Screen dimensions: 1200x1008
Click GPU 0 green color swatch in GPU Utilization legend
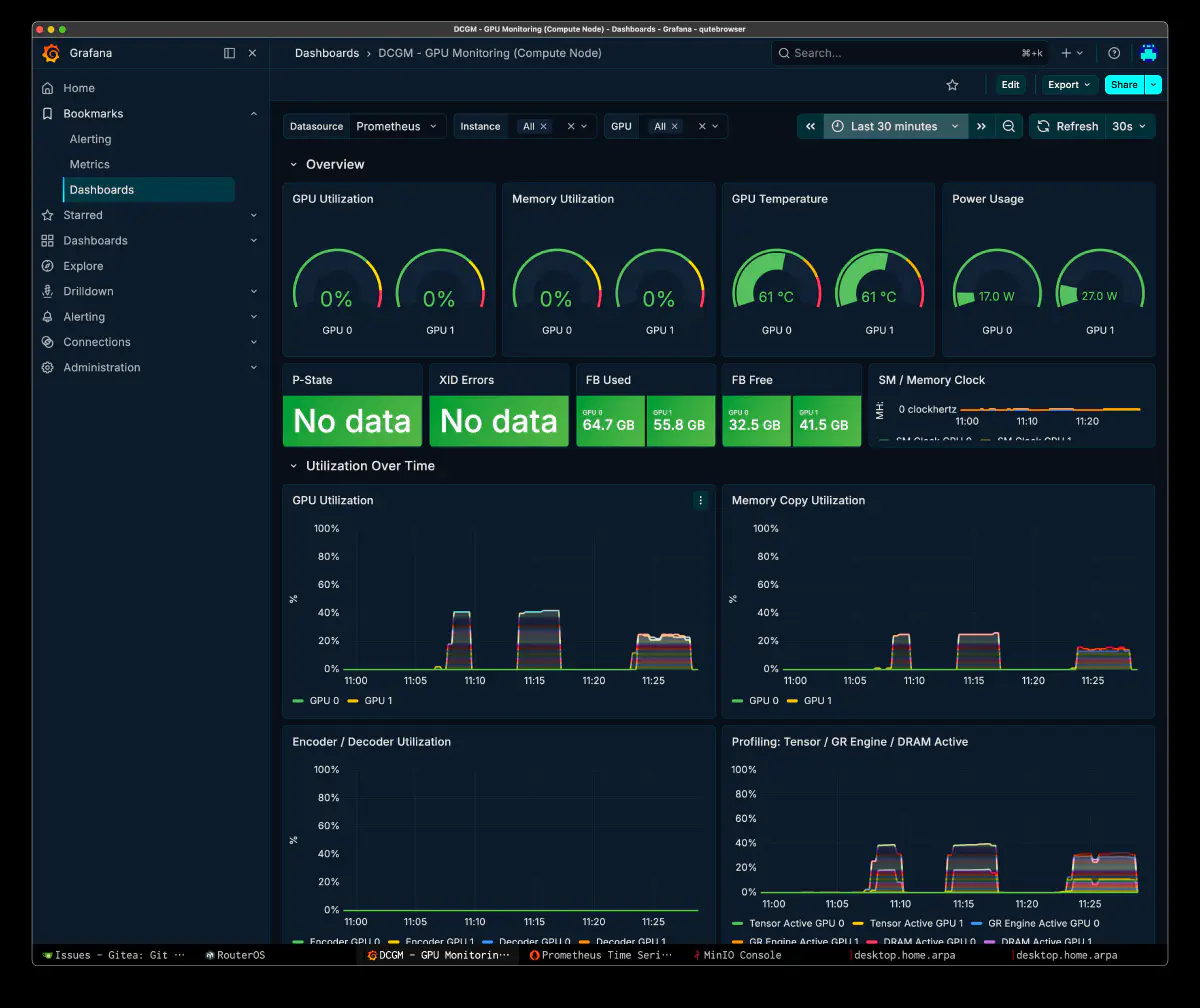pos(298,701)
